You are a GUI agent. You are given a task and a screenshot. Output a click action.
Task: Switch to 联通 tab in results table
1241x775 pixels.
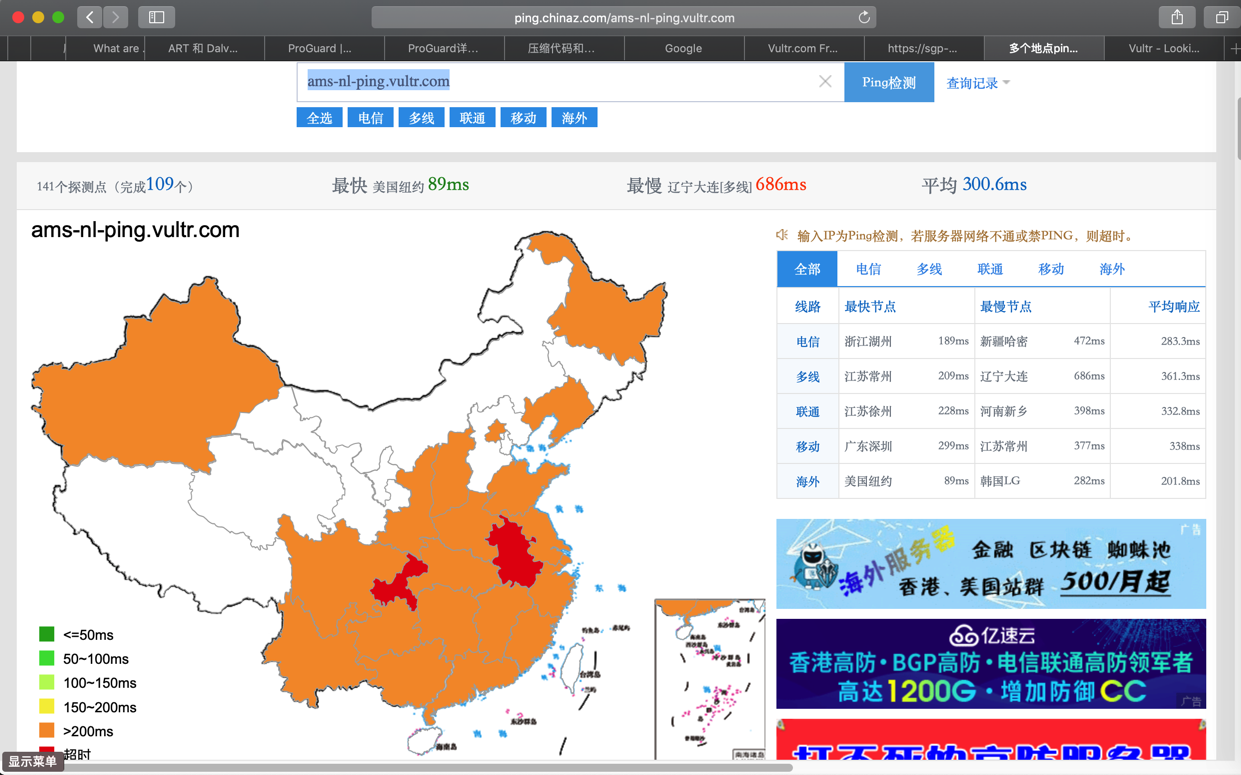coord(990,269)
